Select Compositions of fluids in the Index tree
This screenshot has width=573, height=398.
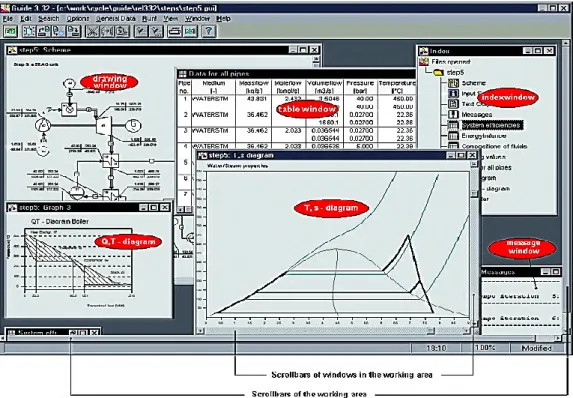pos(494,146)
